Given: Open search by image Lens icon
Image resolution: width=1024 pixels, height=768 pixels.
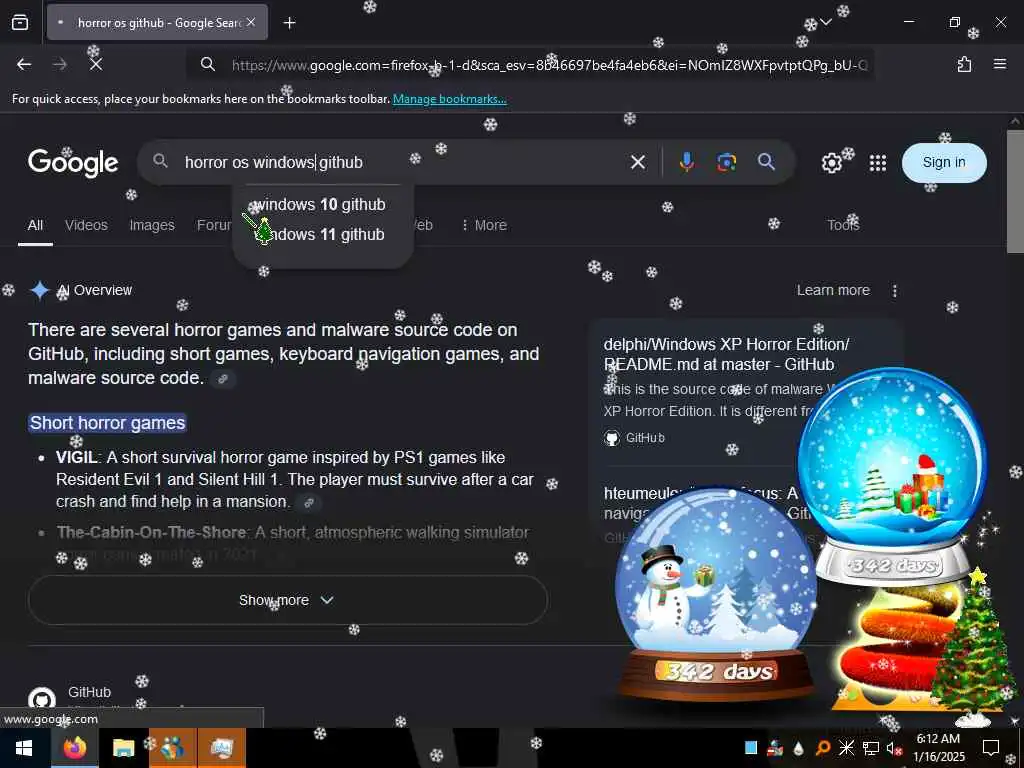Looking at the screenshot, I should (x=726, y=162).
